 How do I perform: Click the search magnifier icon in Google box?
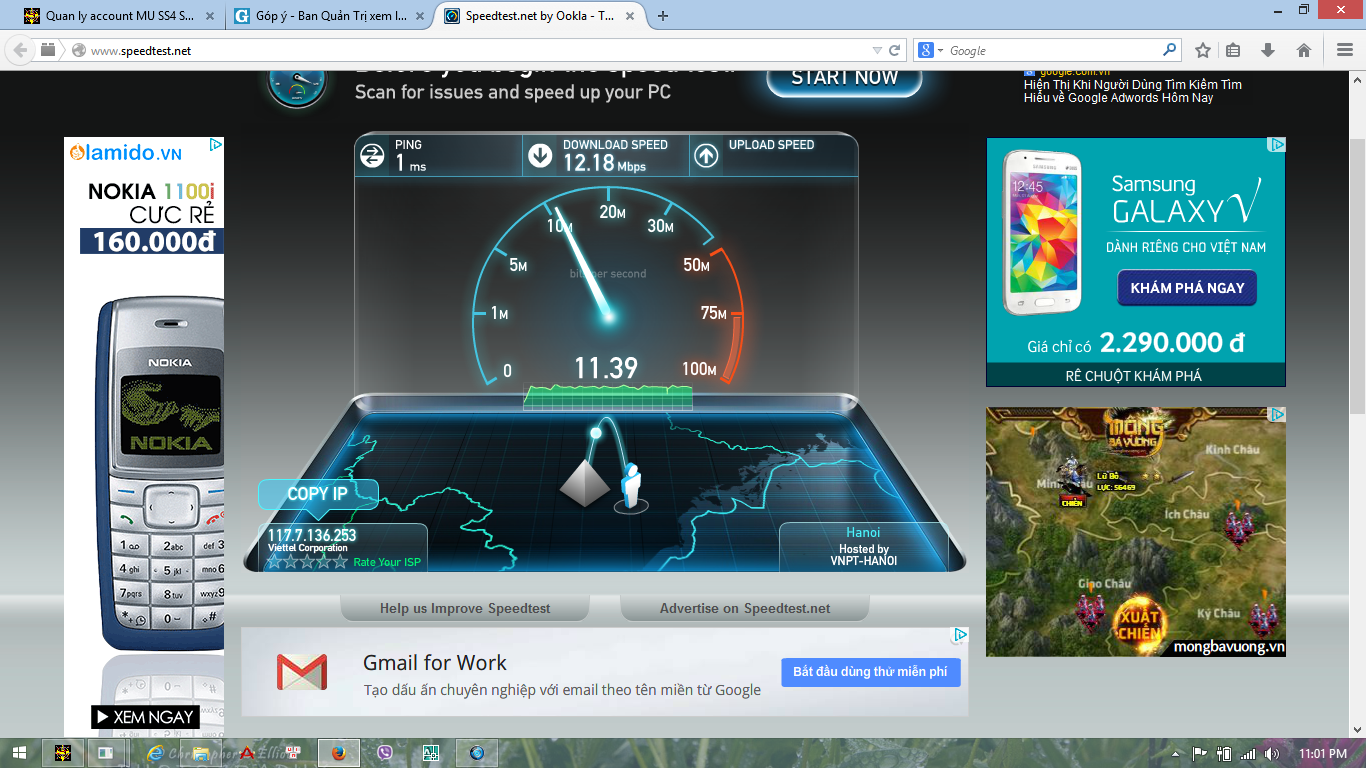pos(1170,50)
